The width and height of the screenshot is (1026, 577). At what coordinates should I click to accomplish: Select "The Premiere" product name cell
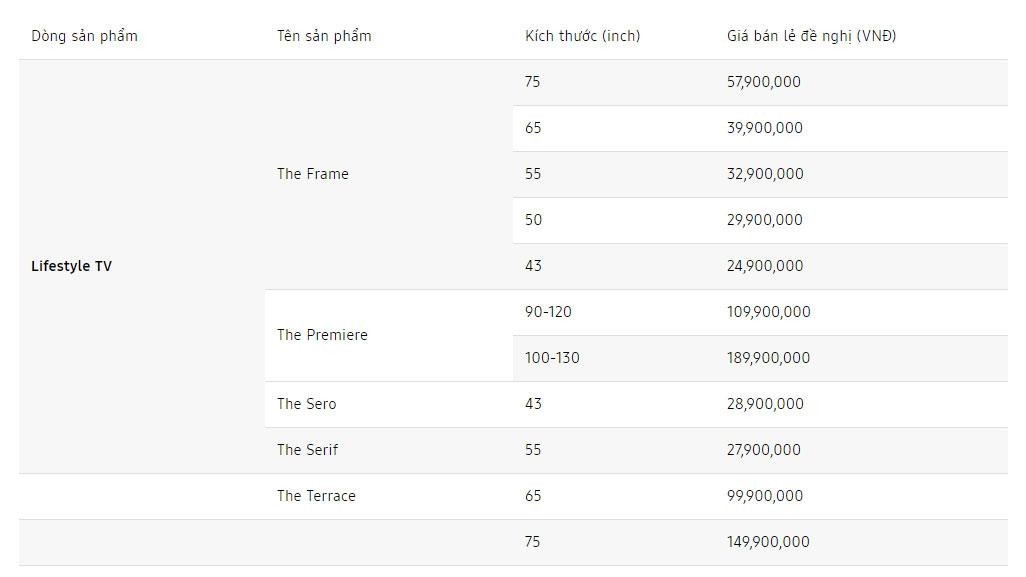click(322, 335)
